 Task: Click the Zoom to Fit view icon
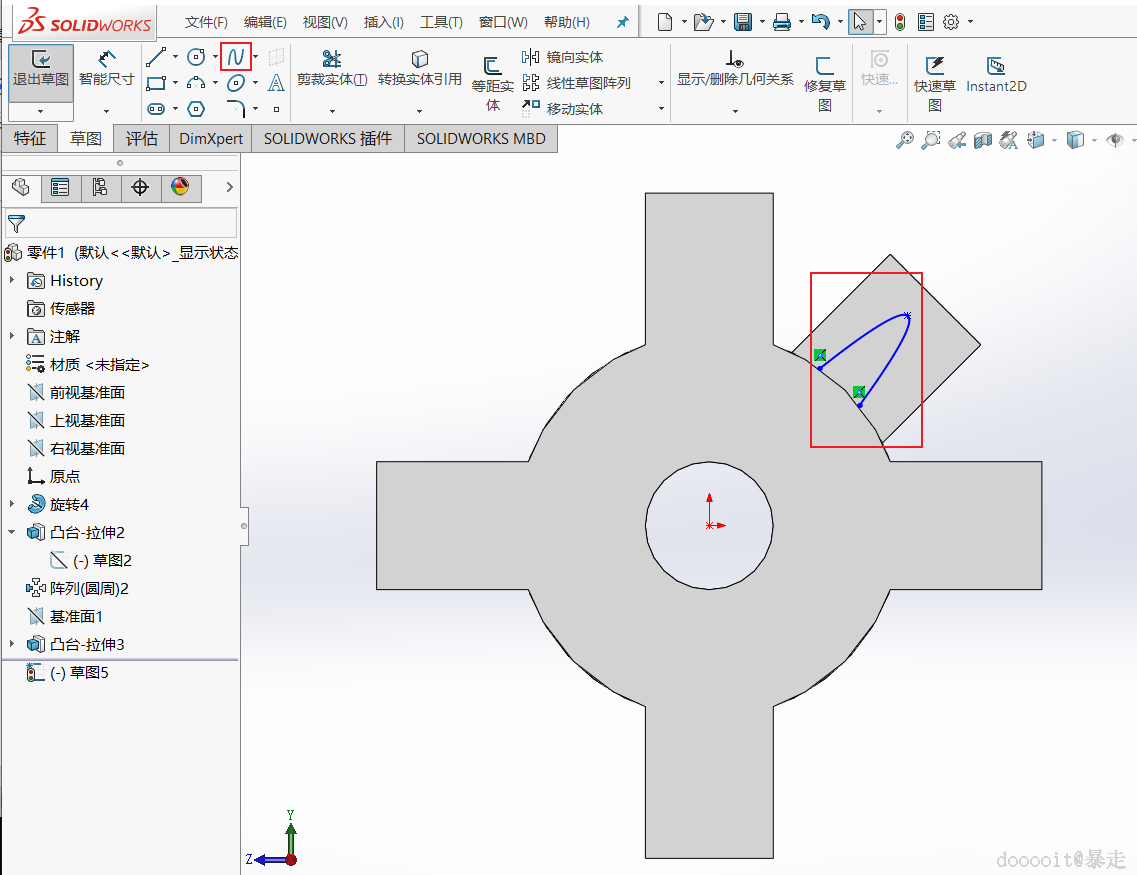tap(904, 140)
